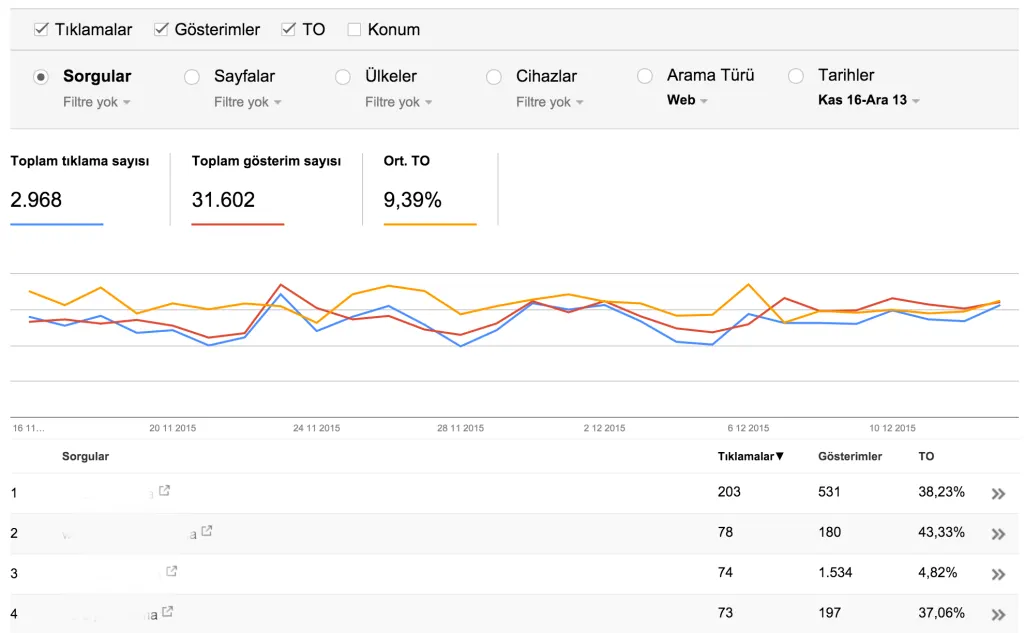This screenshot has width=1024, height=633.
Task: Open external link icon for query row 3
Action: point(172,571)
